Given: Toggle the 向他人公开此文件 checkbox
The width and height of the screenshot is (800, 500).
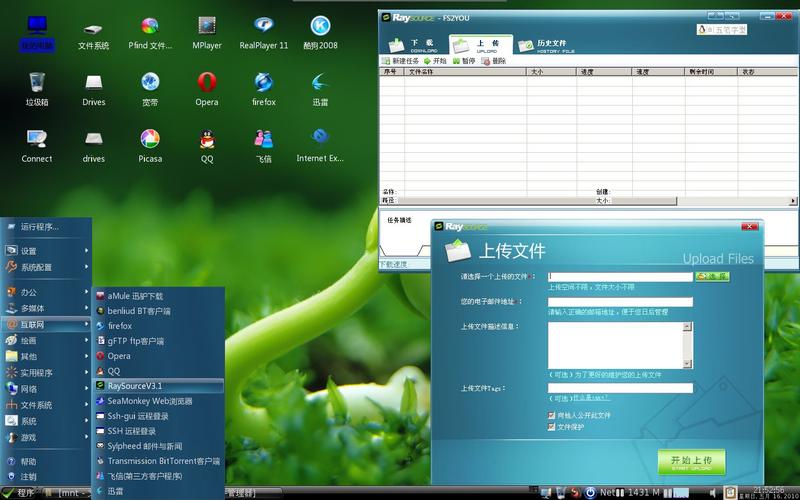Looking at the screenshot, I should [x=551, y=415].
